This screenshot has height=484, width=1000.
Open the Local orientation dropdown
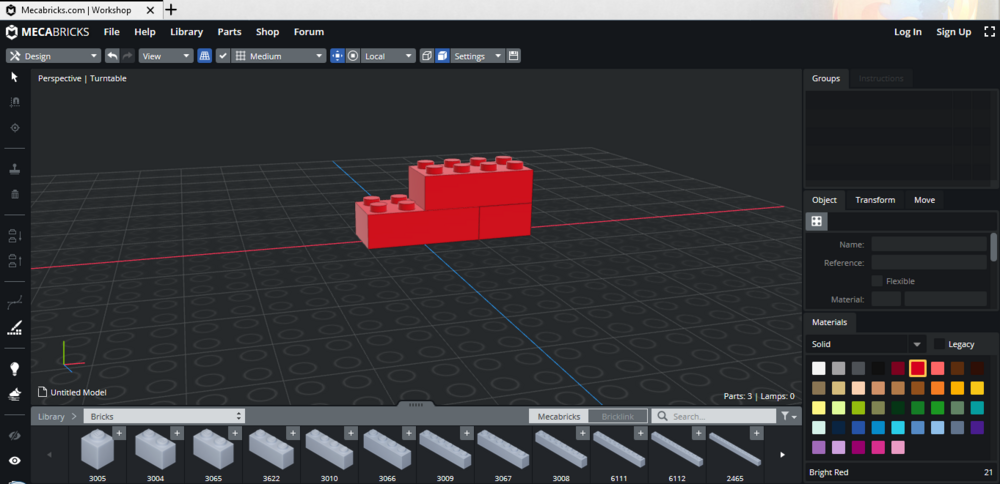pos(388,56)
